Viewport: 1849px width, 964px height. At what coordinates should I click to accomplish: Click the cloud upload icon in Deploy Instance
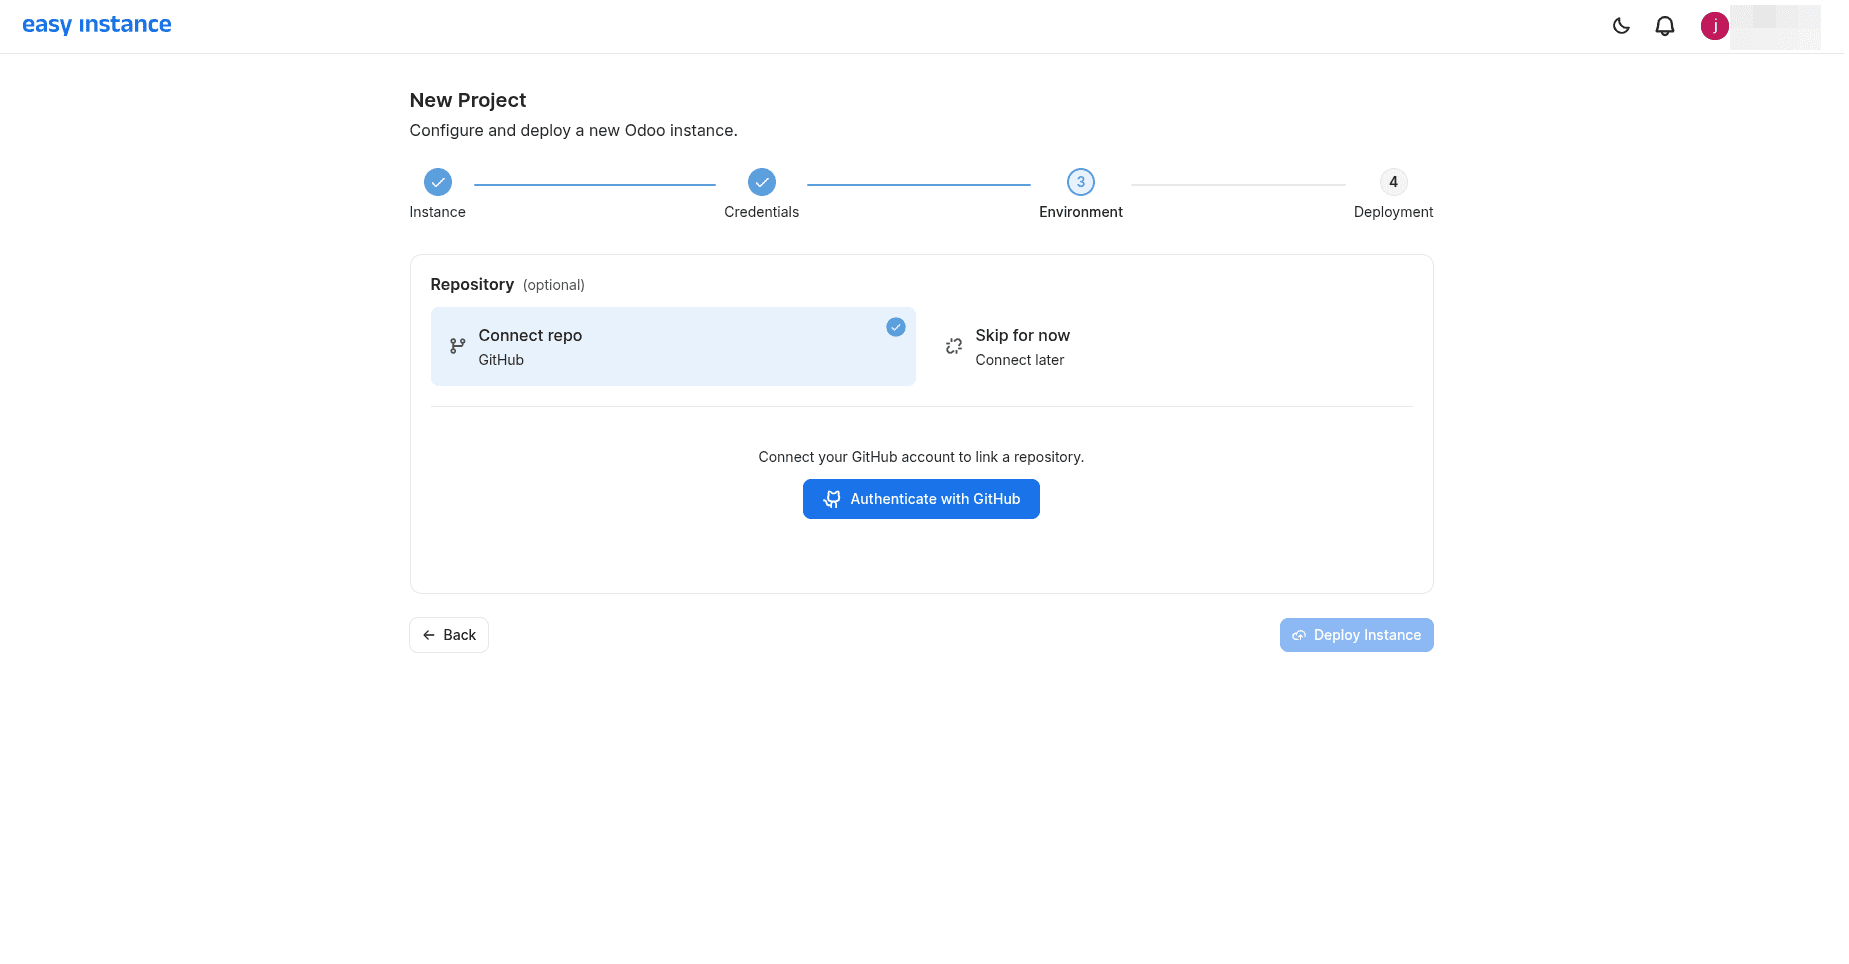(x=1299, y=635)
